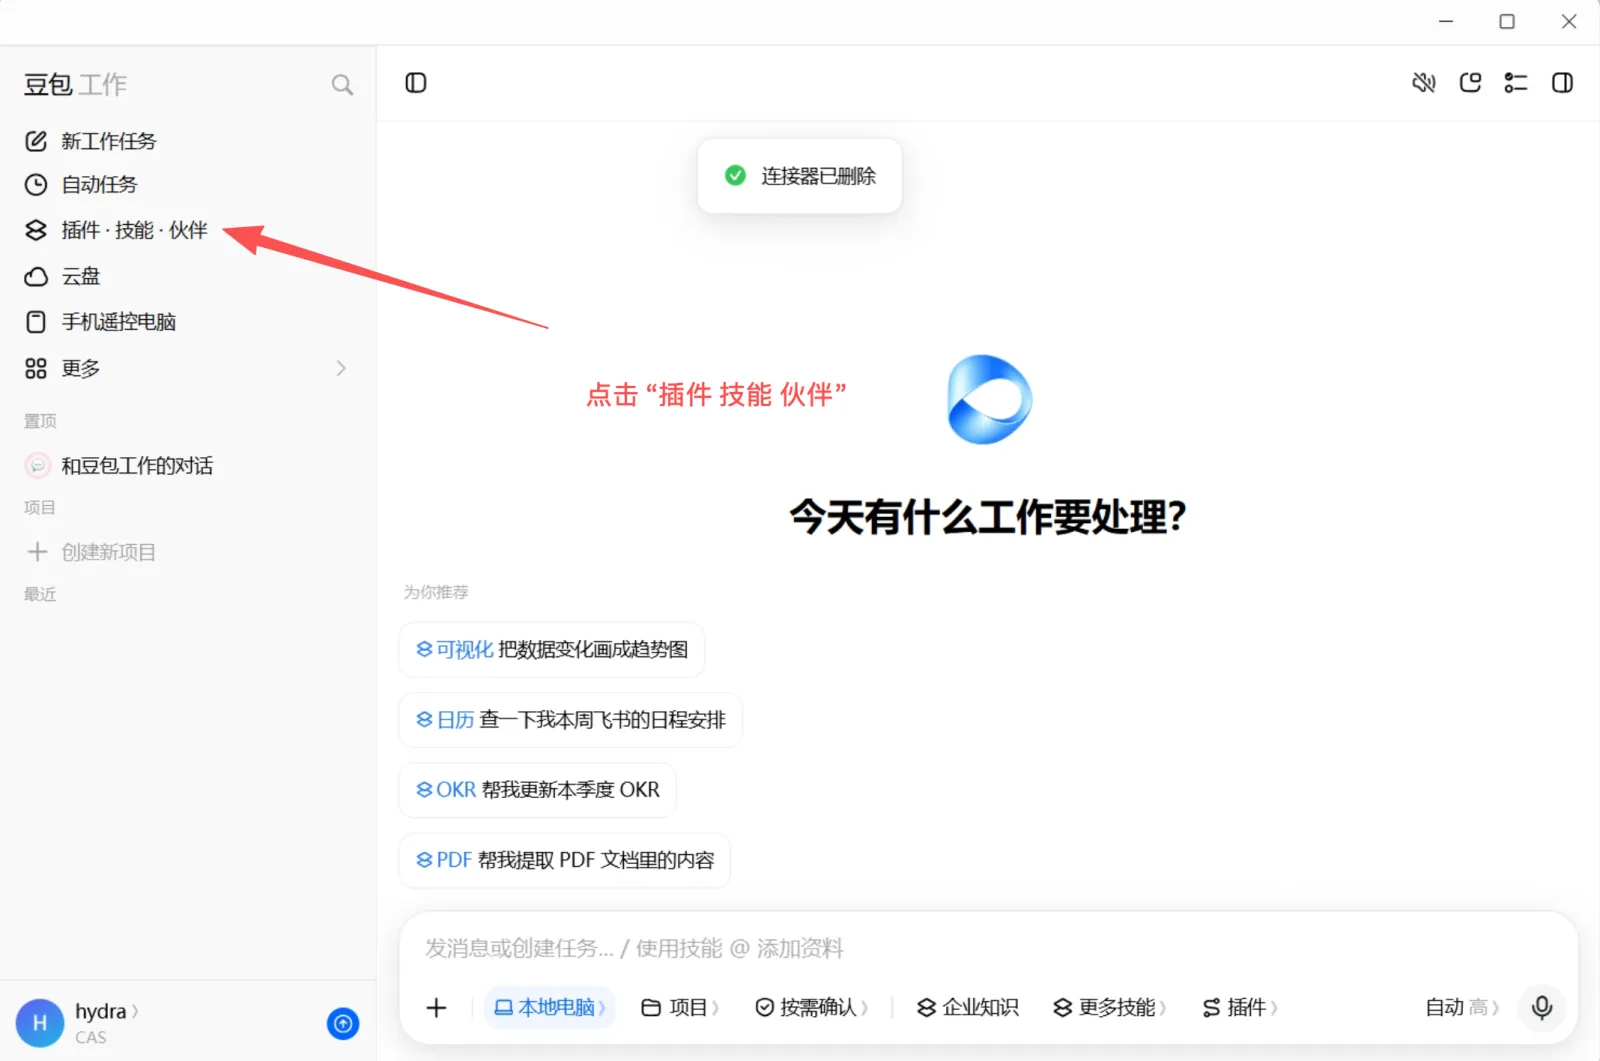
Task: Open the task list icon in top toolbar
Action: tap(1516, 83)
